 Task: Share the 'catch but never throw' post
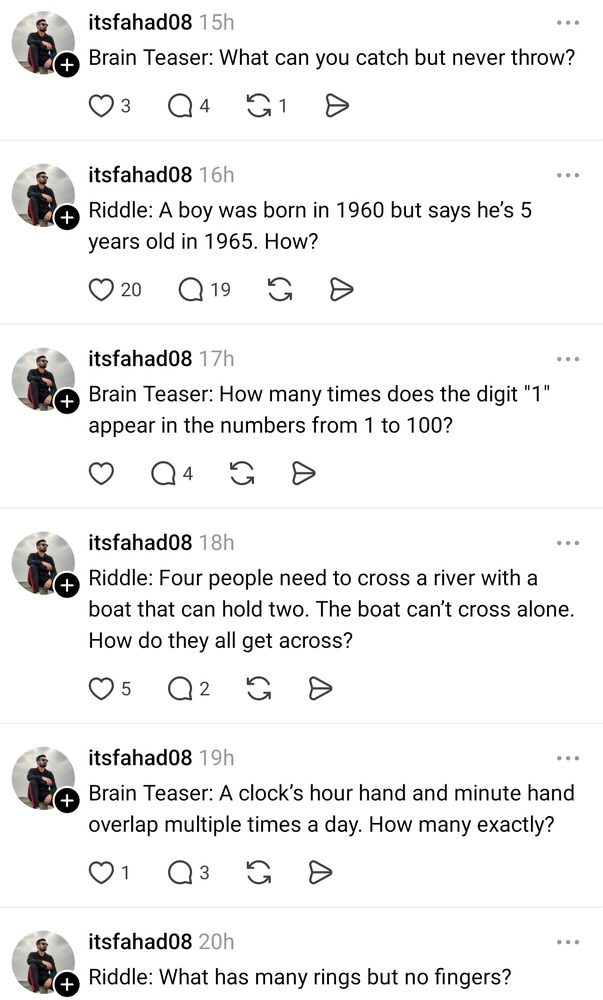337,105
